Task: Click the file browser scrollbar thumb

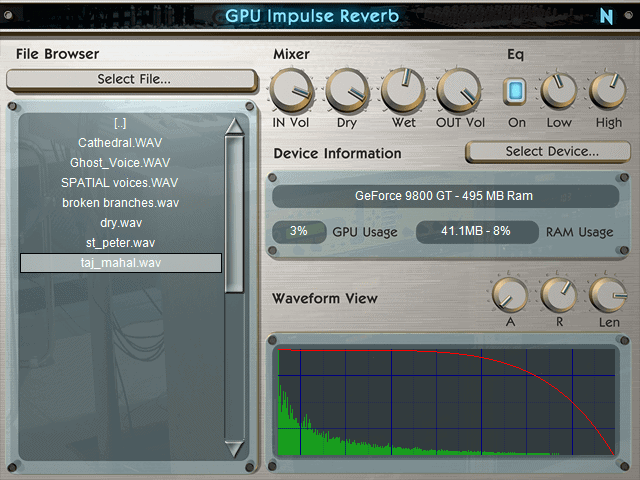Action: 235,214
